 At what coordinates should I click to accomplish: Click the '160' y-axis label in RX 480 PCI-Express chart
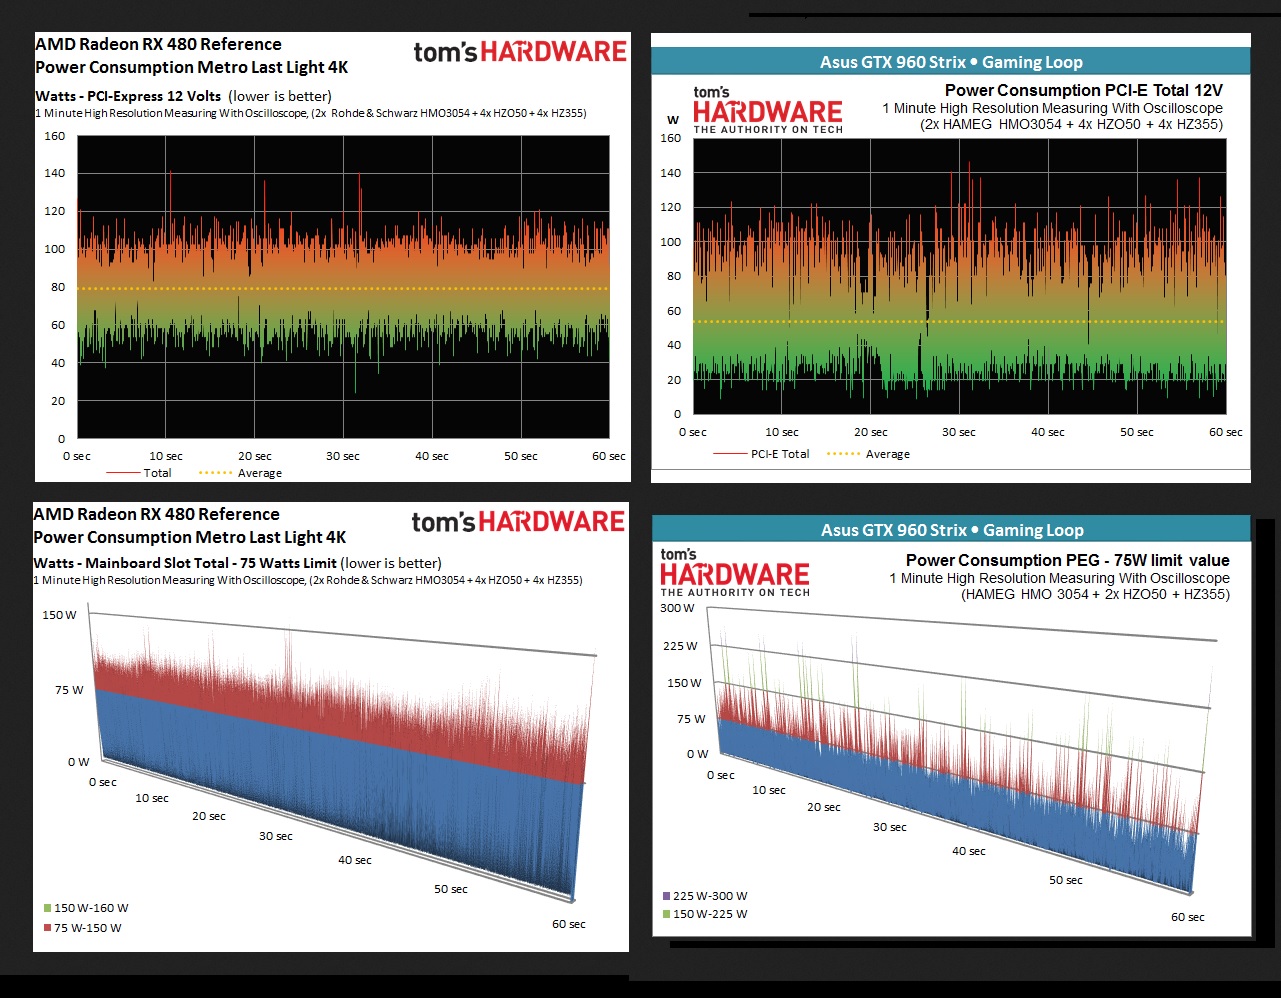(x=55, y=136)
